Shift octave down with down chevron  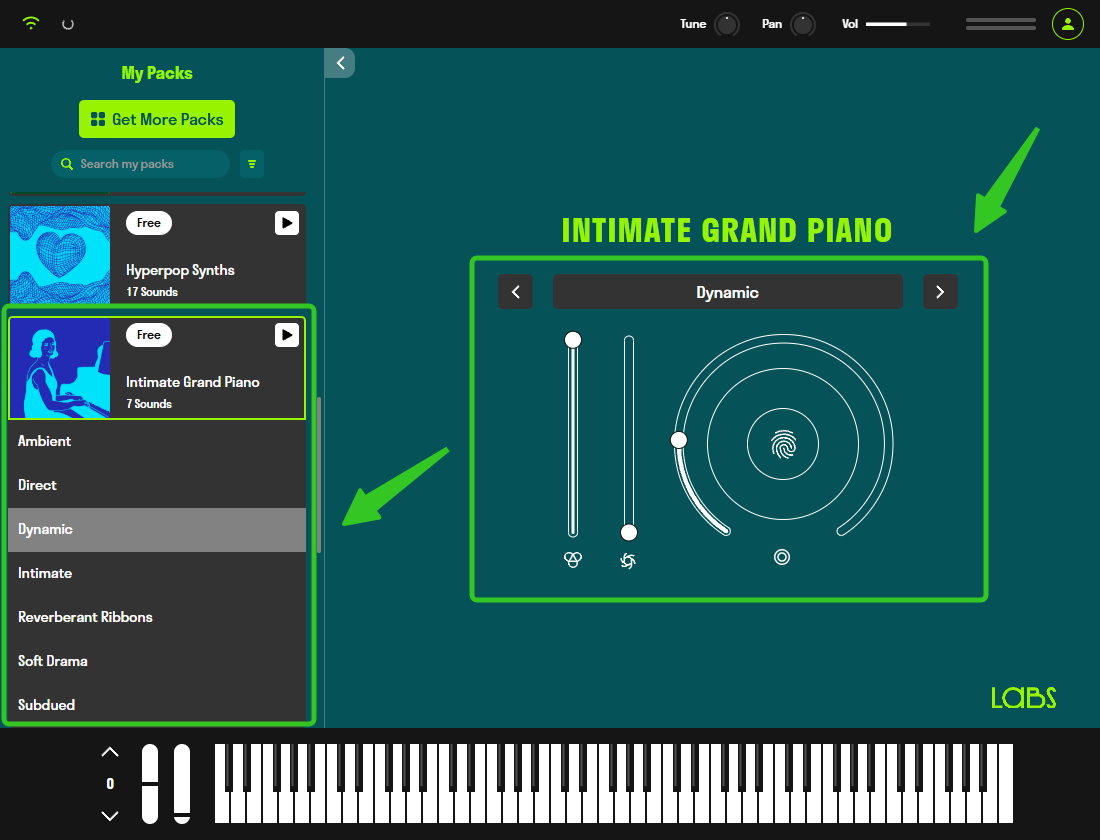click(110, 815)
